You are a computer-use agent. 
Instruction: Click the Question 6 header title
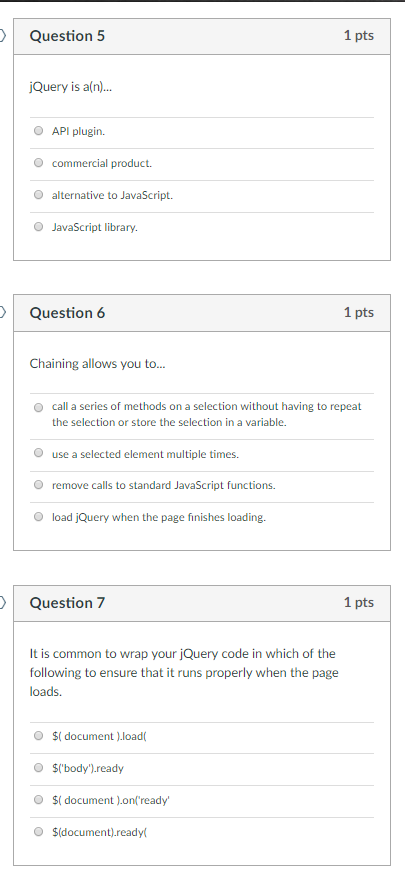coord(67,313)
